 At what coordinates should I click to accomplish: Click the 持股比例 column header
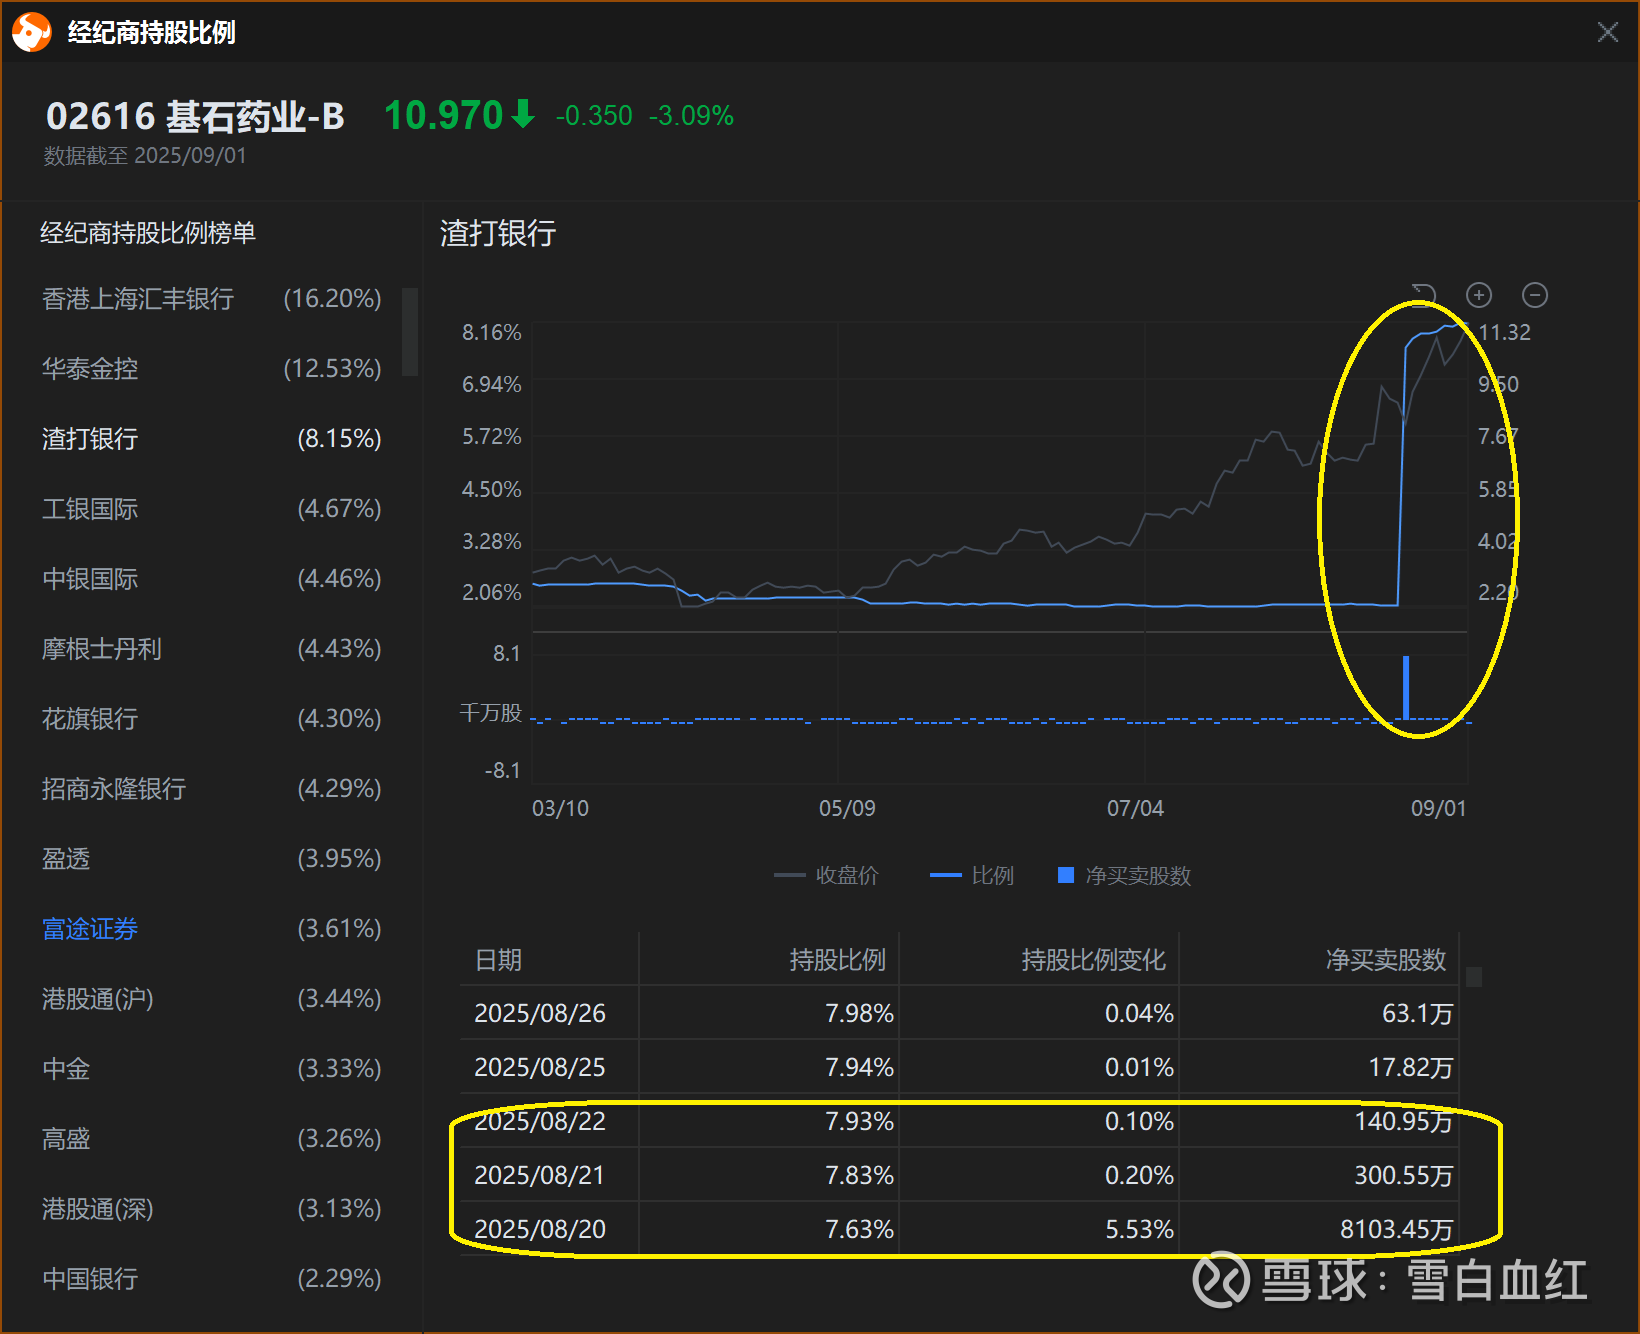click(838, 960)
